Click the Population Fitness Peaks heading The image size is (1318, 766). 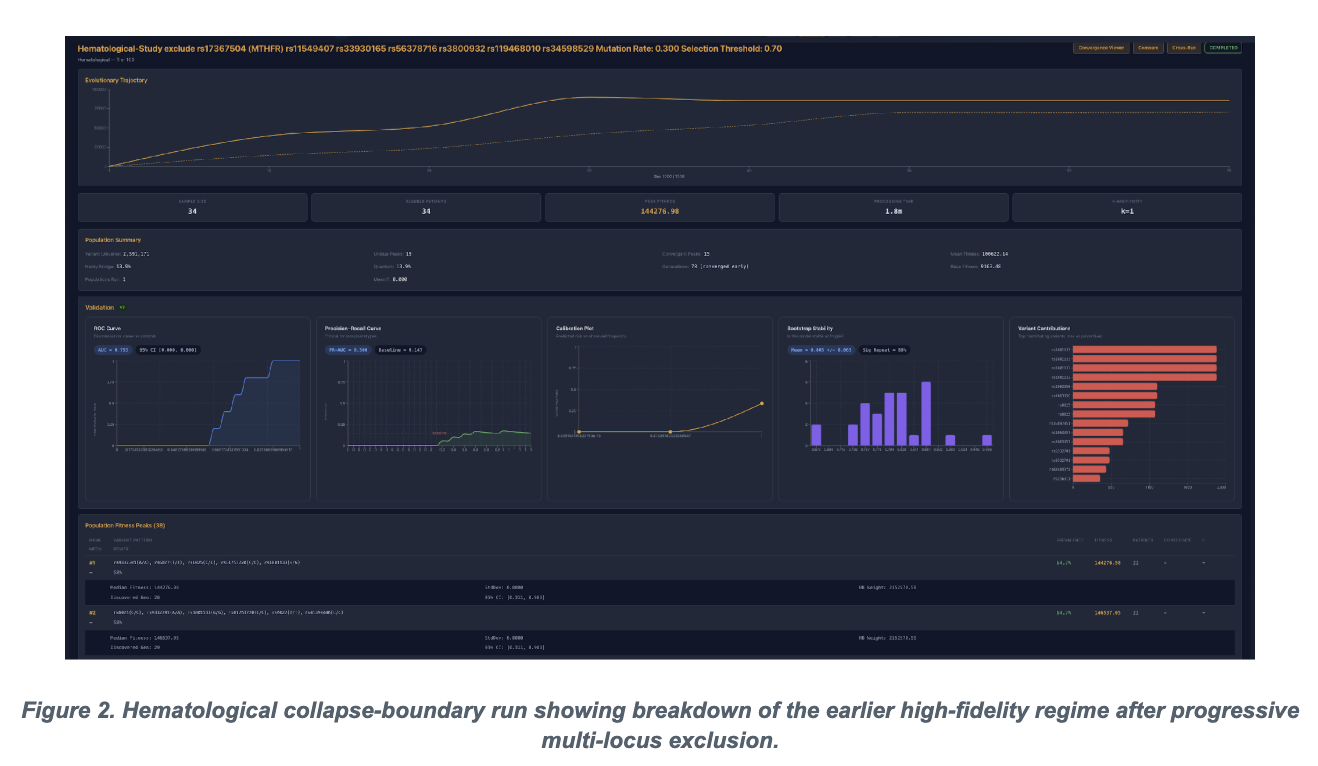point(125,524)
